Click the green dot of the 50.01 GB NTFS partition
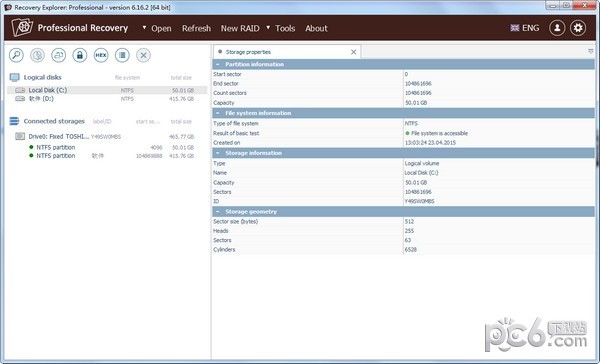Viewport: 600px width, 364px height. click(31, 147)
